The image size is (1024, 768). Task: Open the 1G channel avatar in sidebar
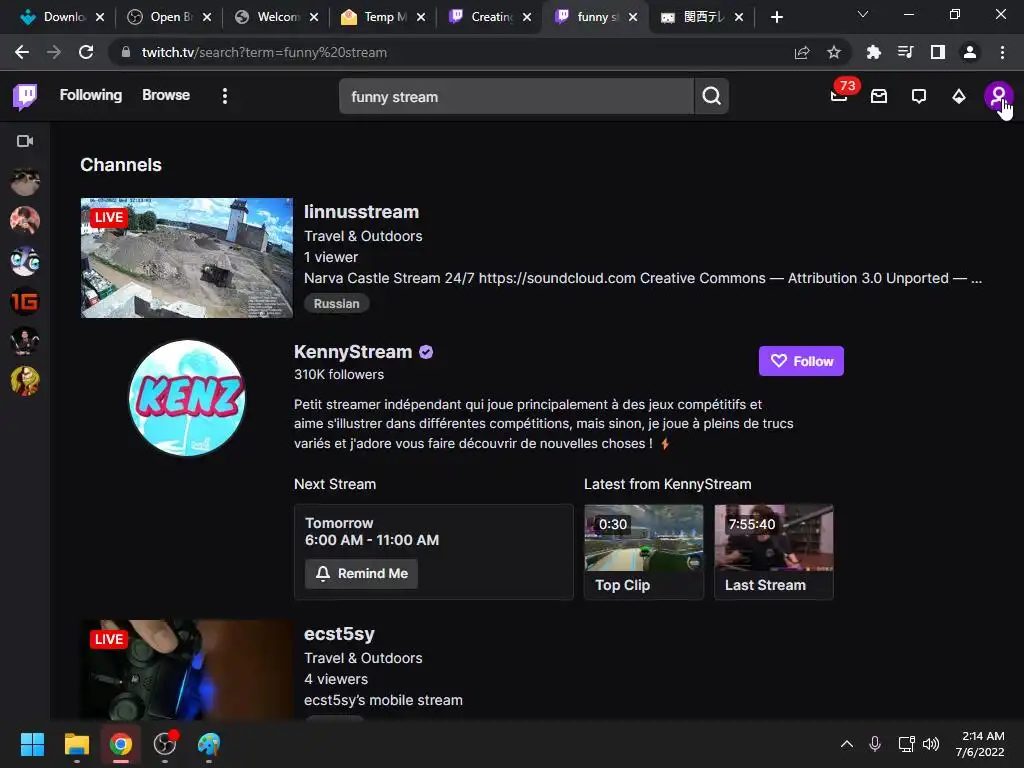tap(25, 301)
